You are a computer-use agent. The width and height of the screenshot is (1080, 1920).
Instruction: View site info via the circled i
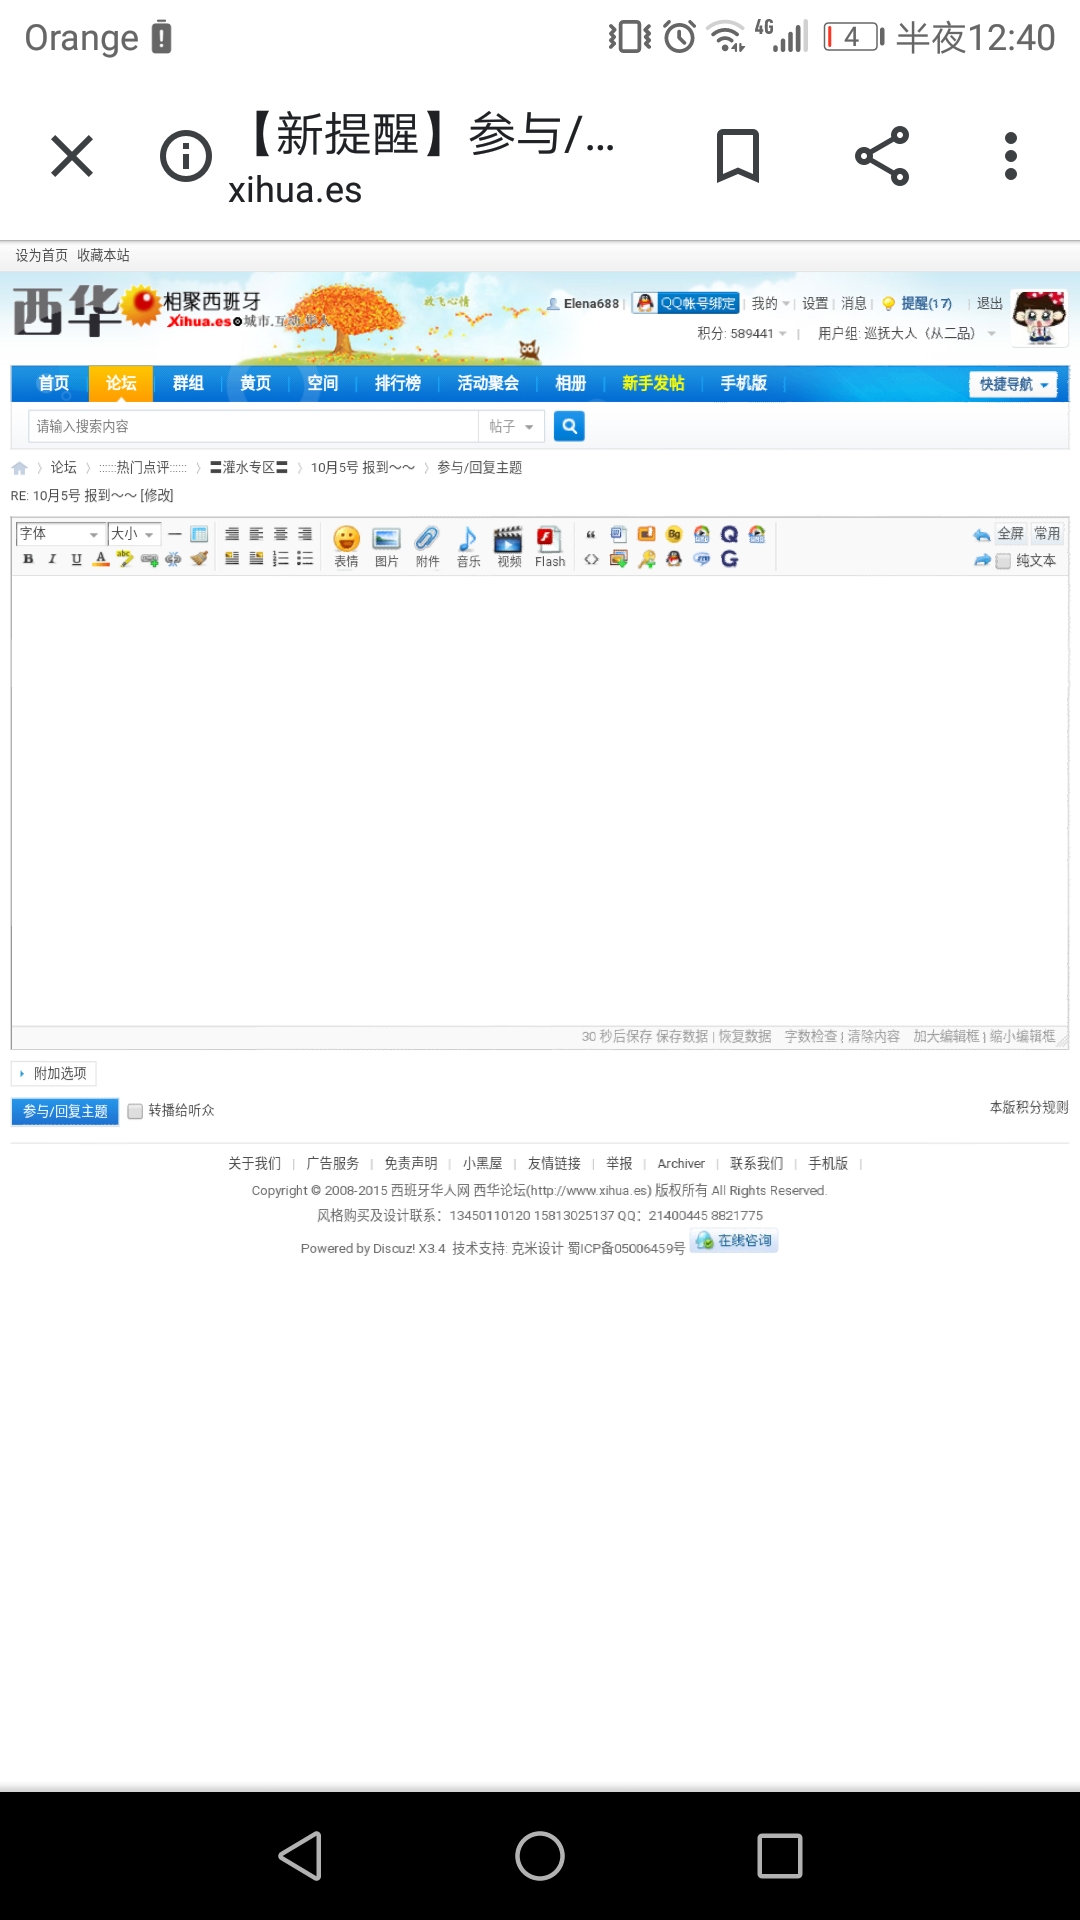click(x=186, y=156)
